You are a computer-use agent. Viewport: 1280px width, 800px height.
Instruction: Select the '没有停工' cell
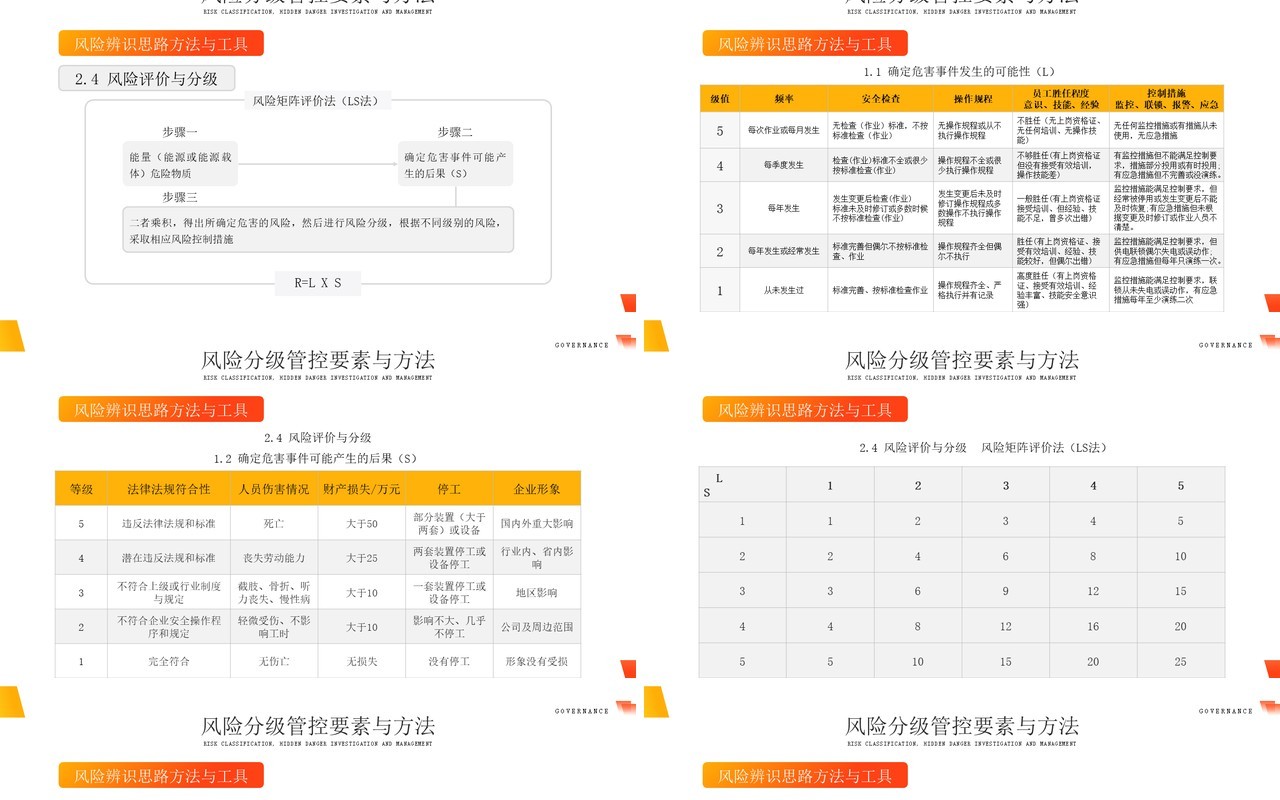pyautogui.click(x=449, y=661)
